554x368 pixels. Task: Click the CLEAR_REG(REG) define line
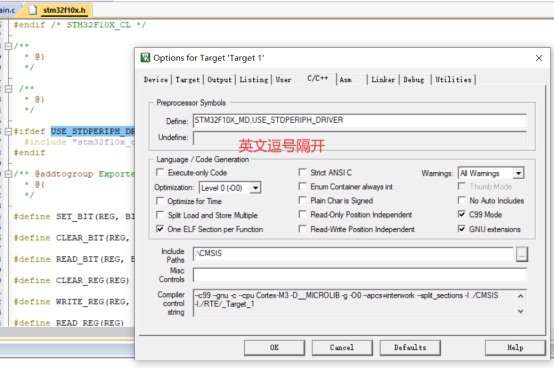[71, 280]
